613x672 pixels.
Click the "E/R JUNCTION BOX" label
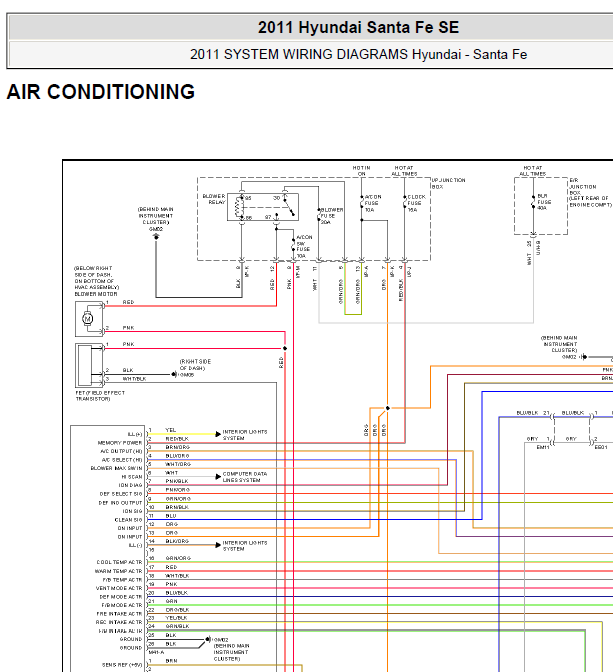coord(583,186)
